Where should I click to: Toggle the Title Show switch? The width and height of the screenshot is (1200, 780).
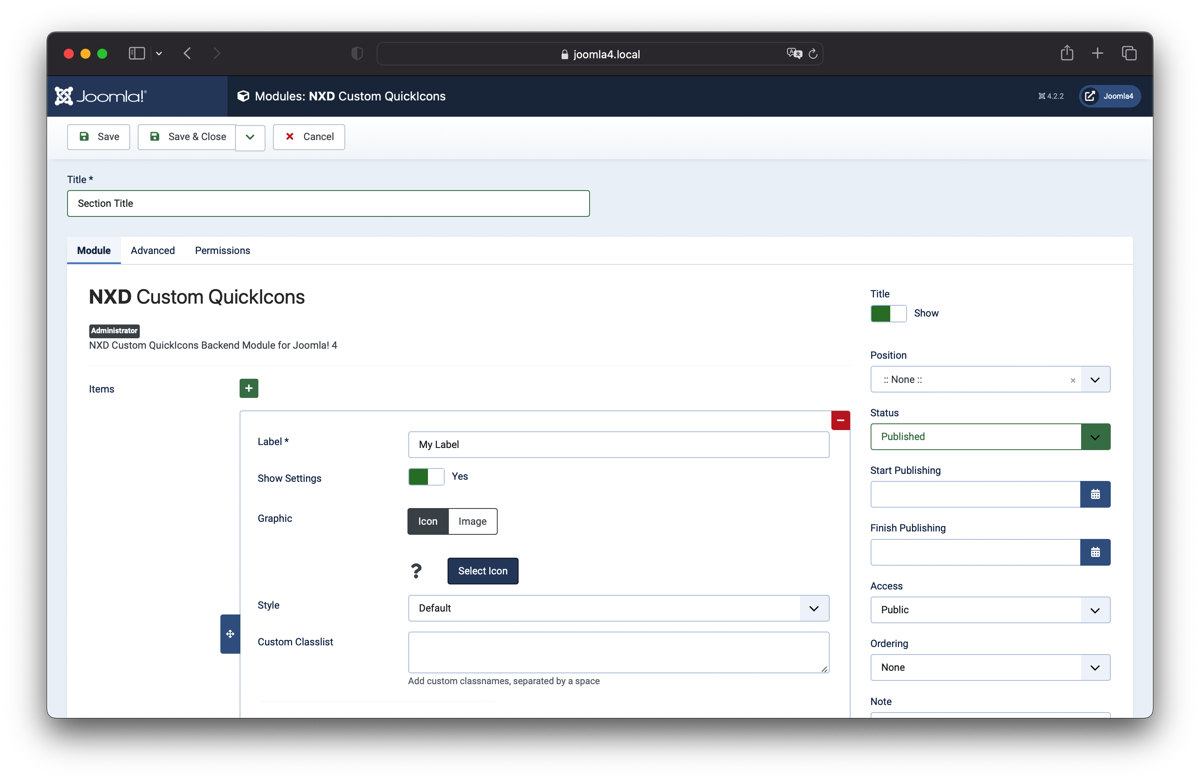pos(888,313)
